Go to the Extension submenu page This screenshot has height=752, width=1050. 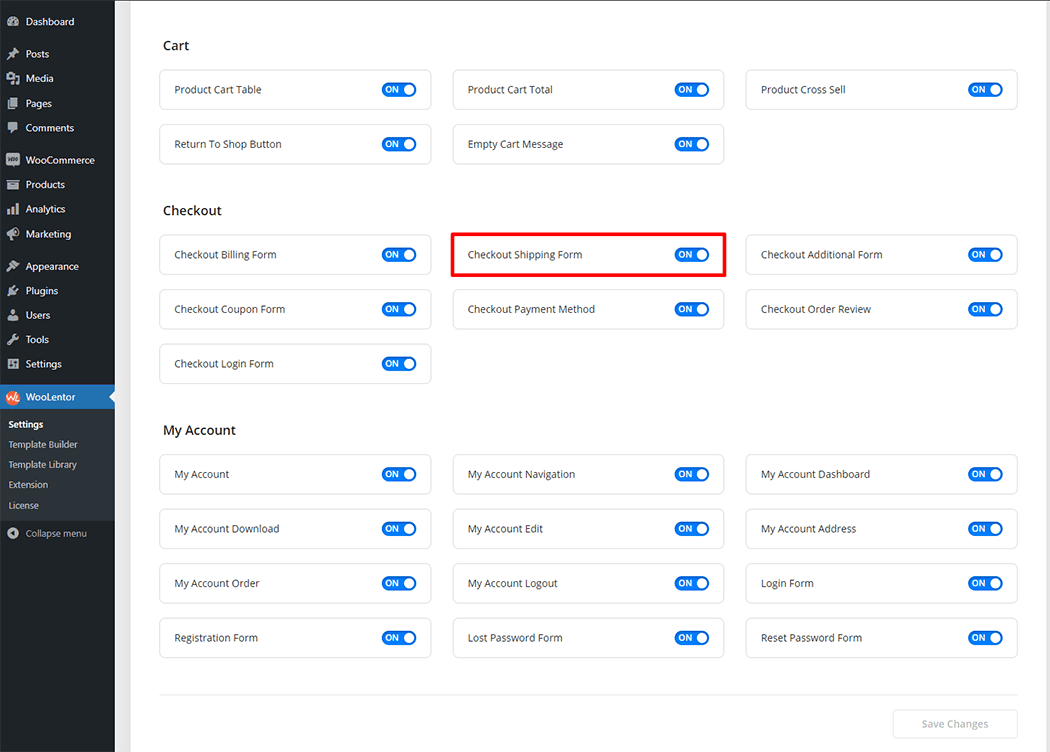(x=28, y=485)
